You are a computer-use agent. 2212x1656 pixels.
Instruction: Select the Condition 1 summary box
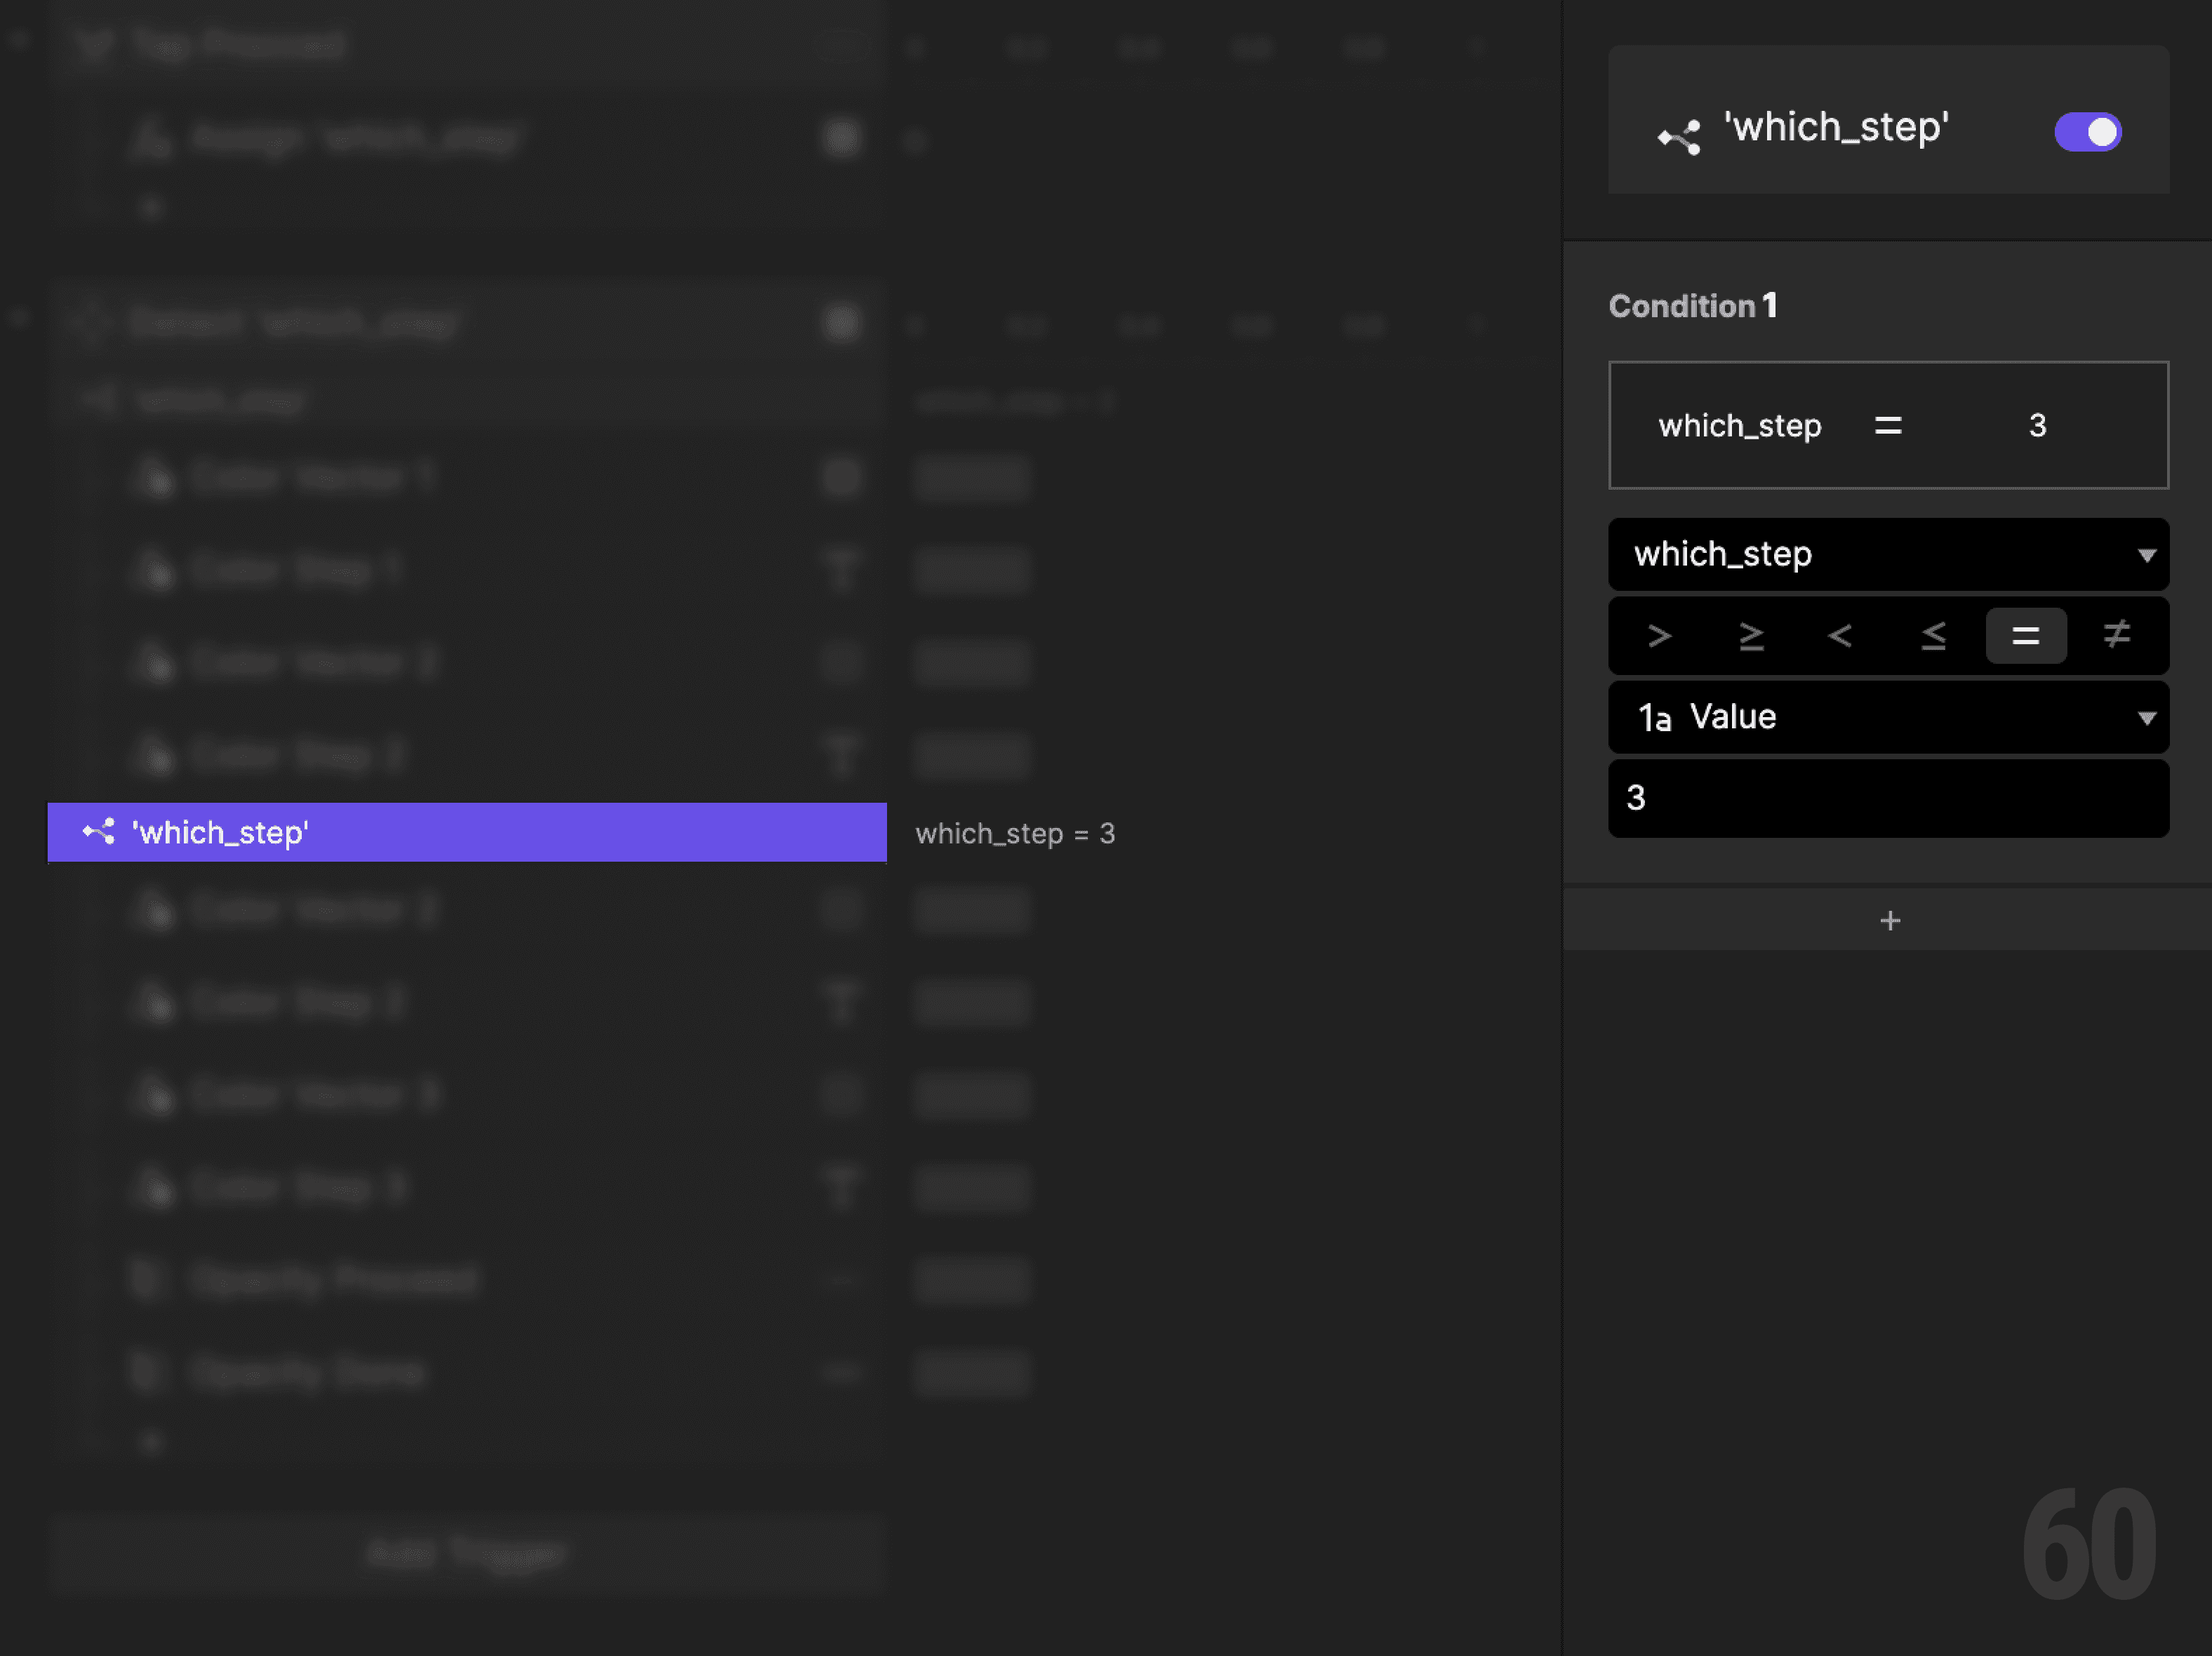coord(1888,425)
